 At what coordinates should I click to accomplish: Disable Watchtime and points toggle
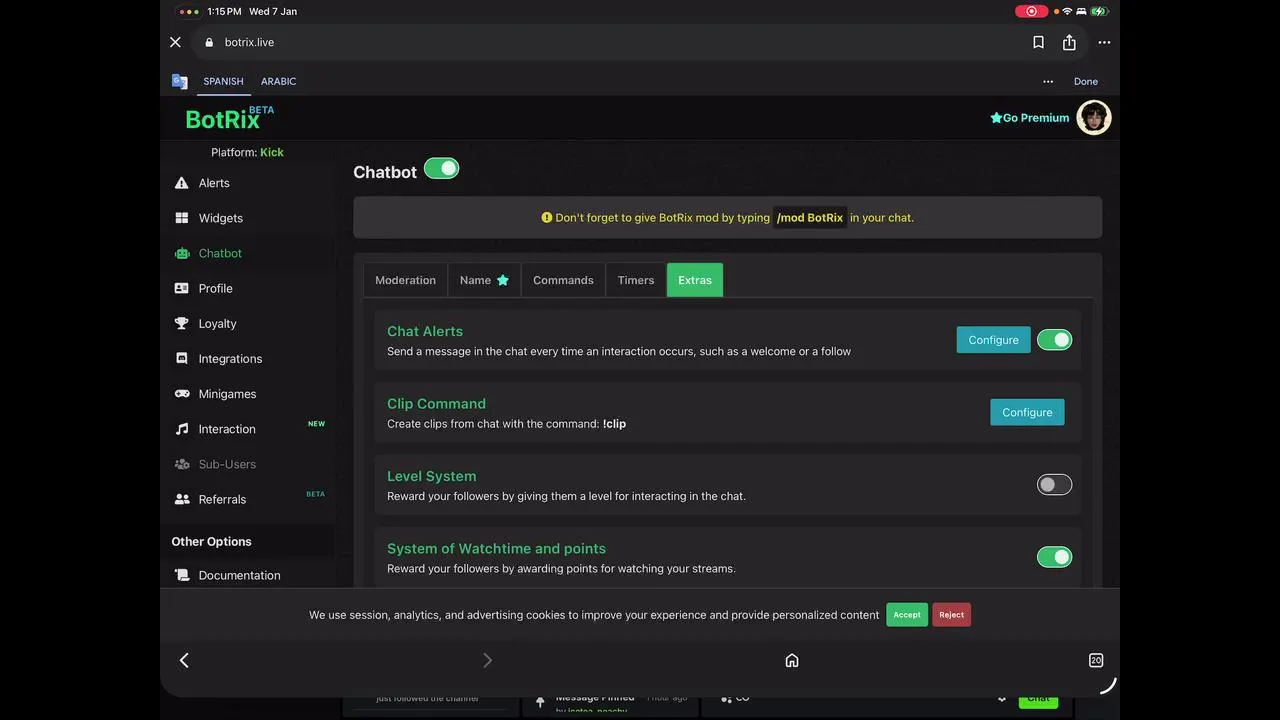[1054, 557]
